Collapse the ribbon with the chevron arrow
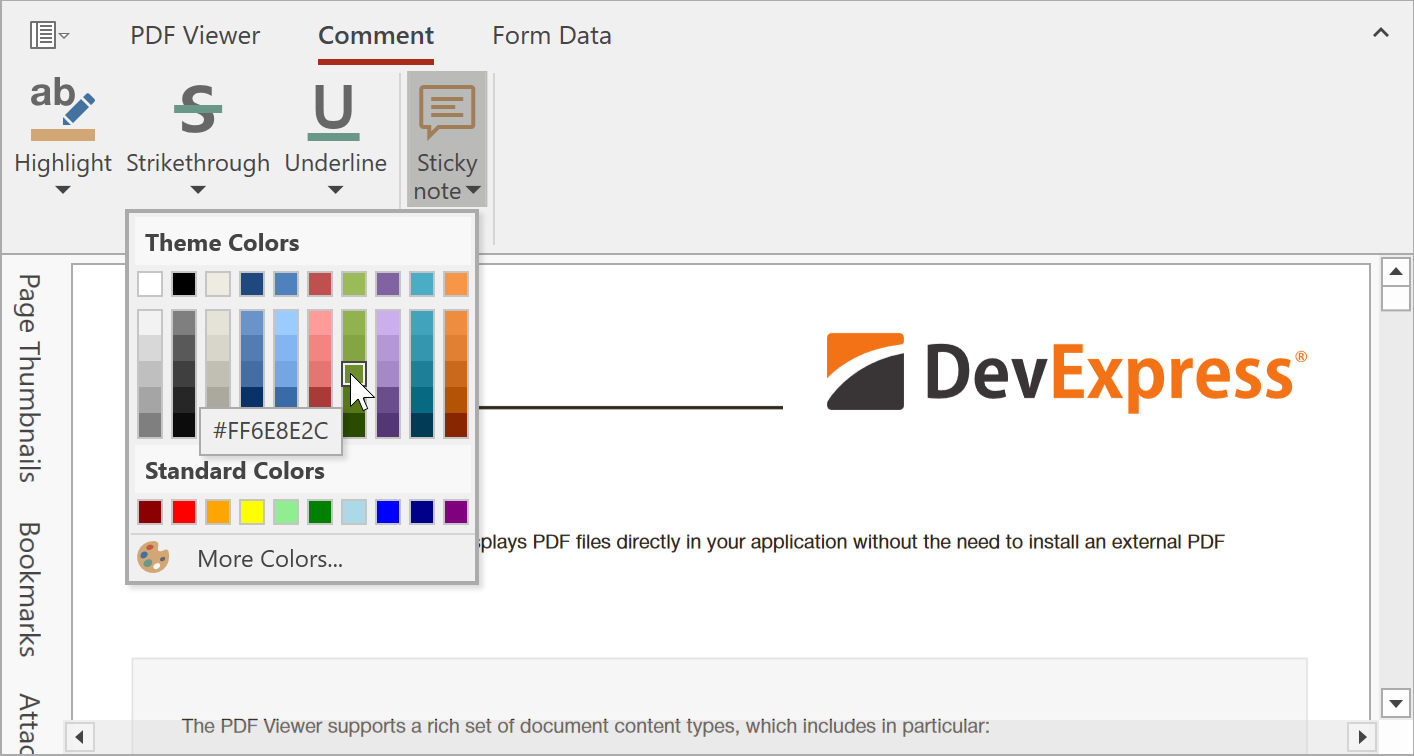The height and width of the screenshot is (756, 1414). [x=1380, y=33]
